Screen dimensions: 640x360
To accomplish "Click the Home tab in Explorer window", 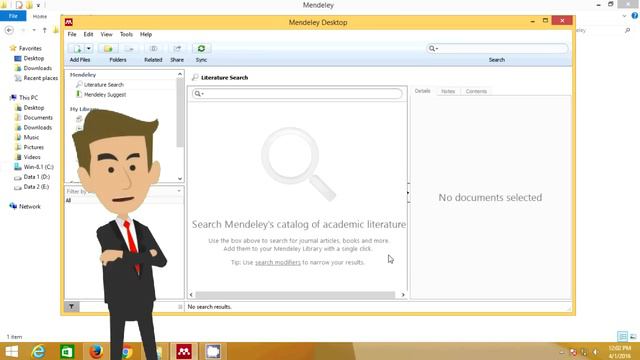I will click(x=40, y=16).
